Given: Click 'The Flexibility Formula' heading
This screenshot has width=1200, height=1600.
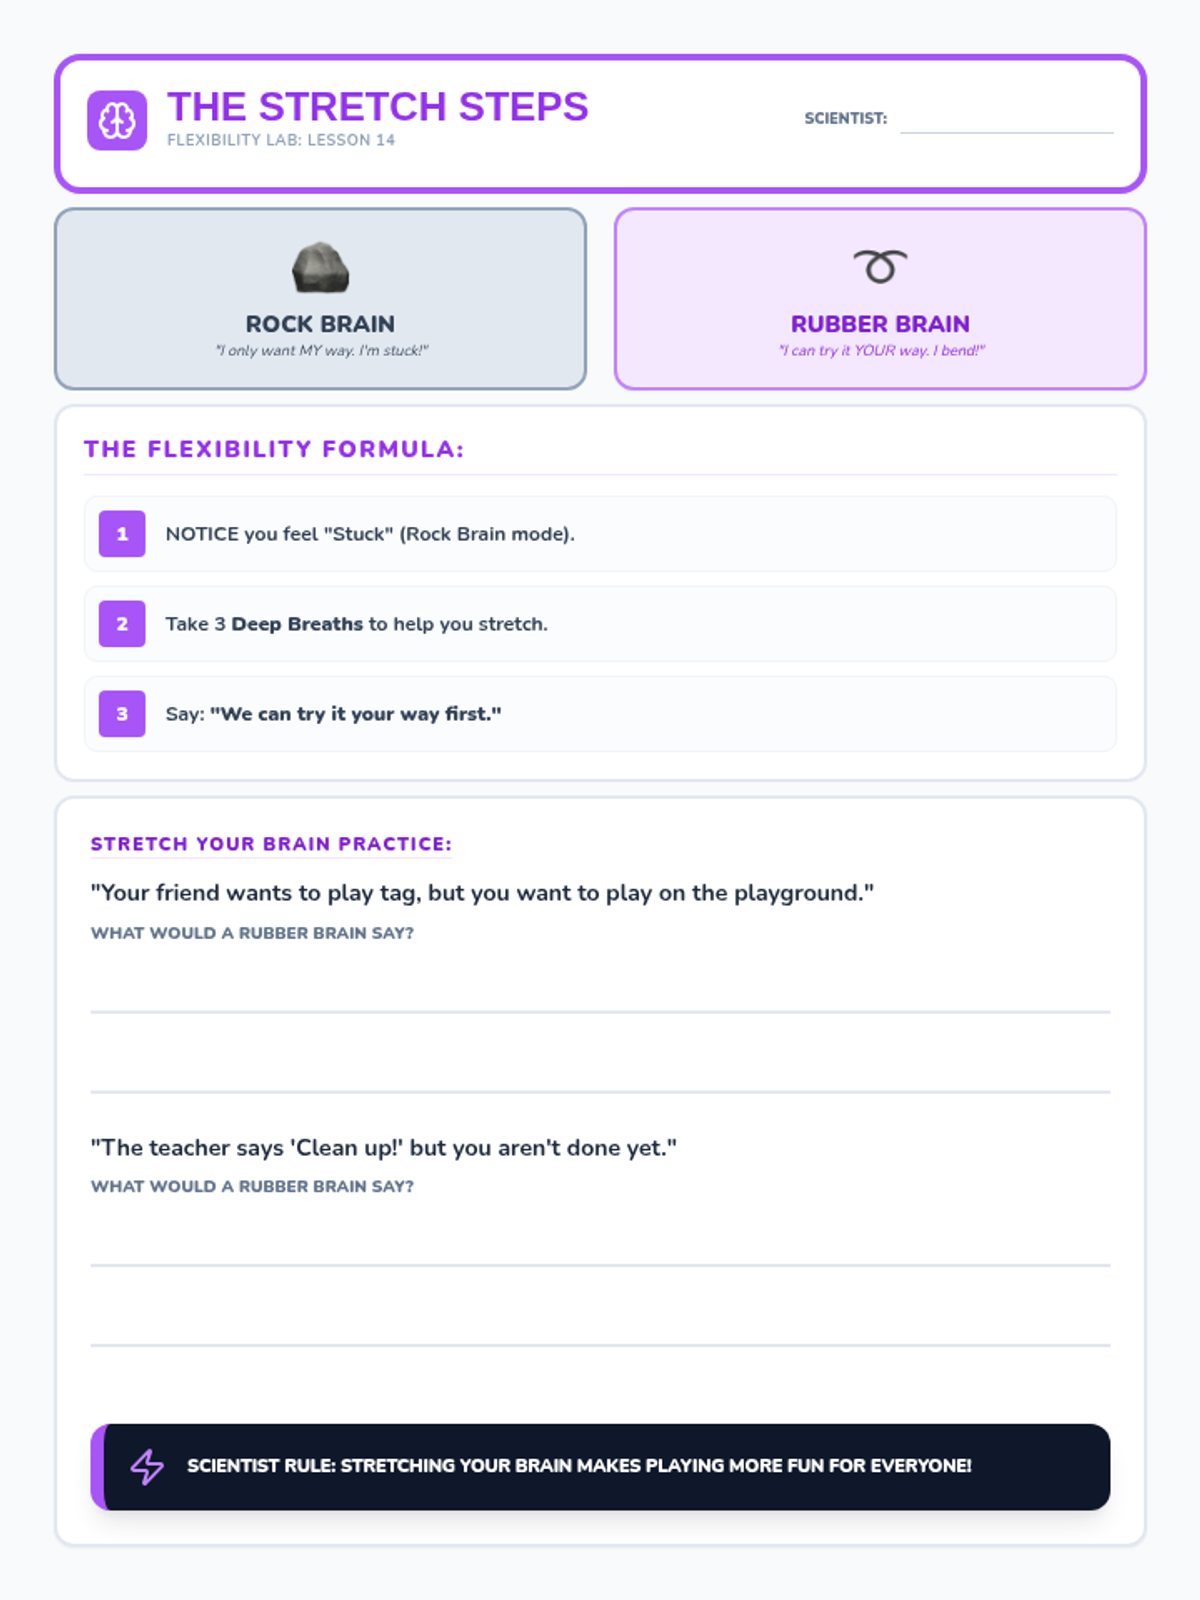Looking at the screenshot, I should [x=274, y=449].
